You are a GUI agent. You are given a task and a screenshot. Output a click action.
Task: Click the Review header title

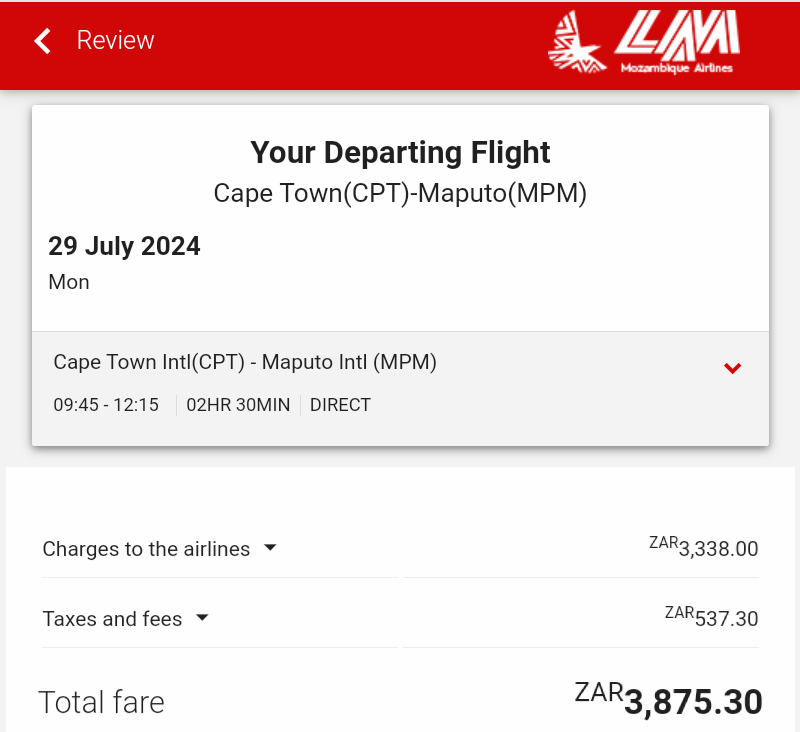115,40
